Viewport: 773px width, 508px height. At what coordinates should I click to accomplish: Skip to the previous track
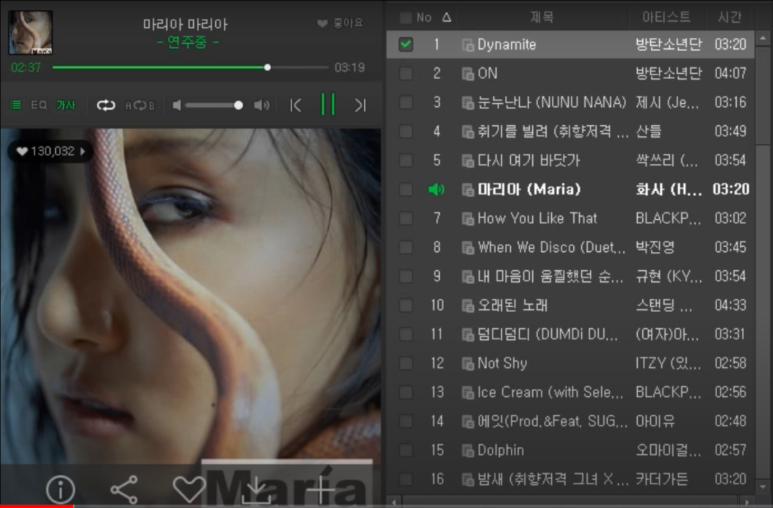[x=296, y=105]
